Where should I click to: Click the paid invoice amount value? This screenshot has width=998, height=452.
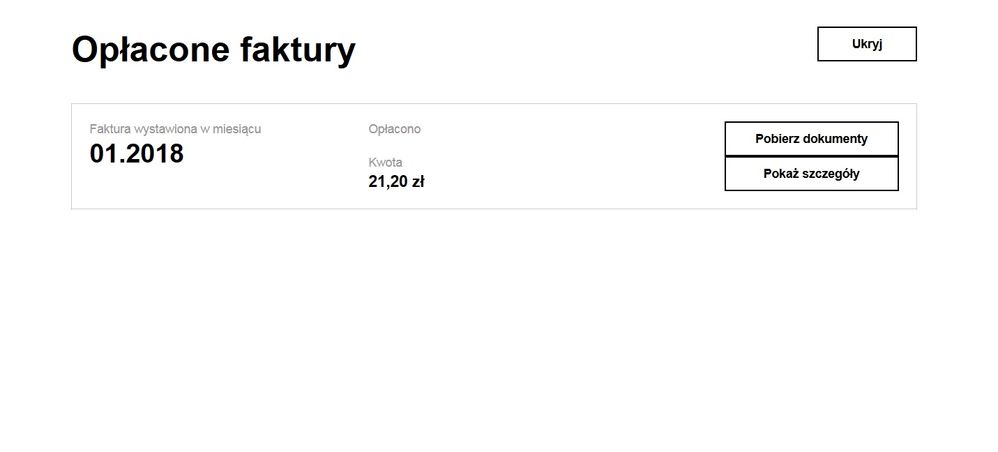click(396, 181)
